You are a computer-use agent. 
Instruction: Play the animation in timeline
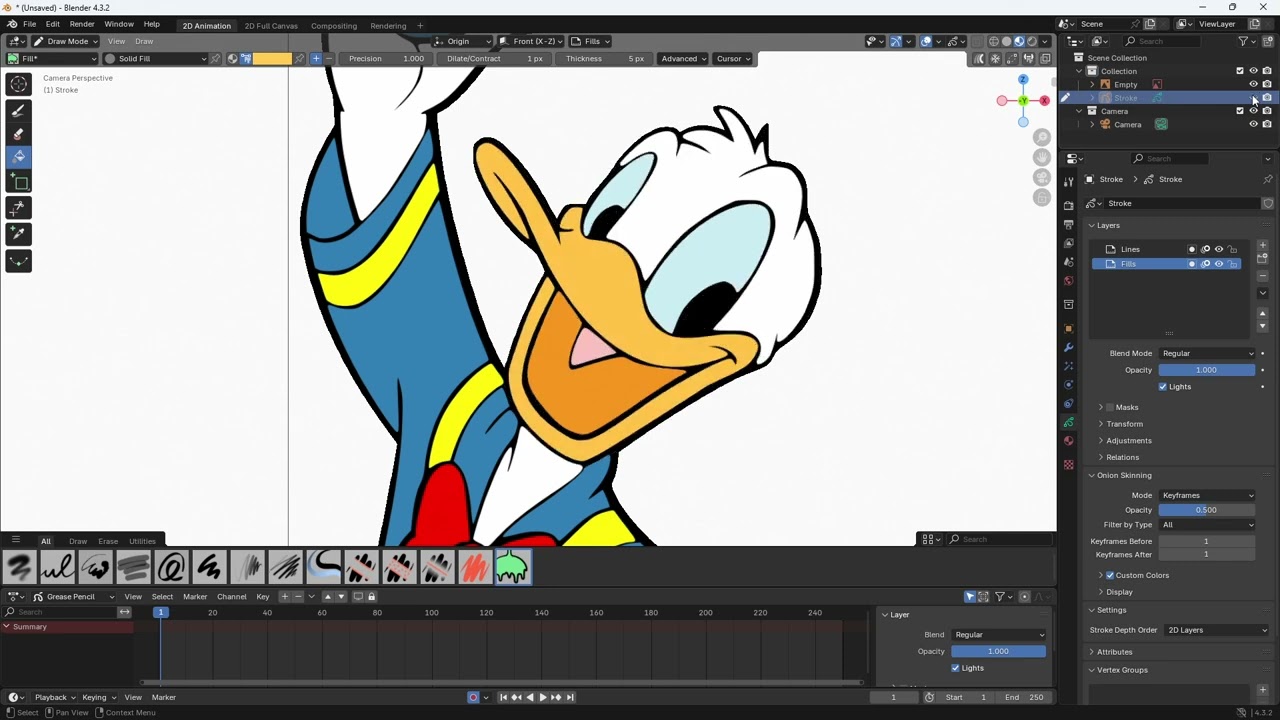[x=543, y=697]
